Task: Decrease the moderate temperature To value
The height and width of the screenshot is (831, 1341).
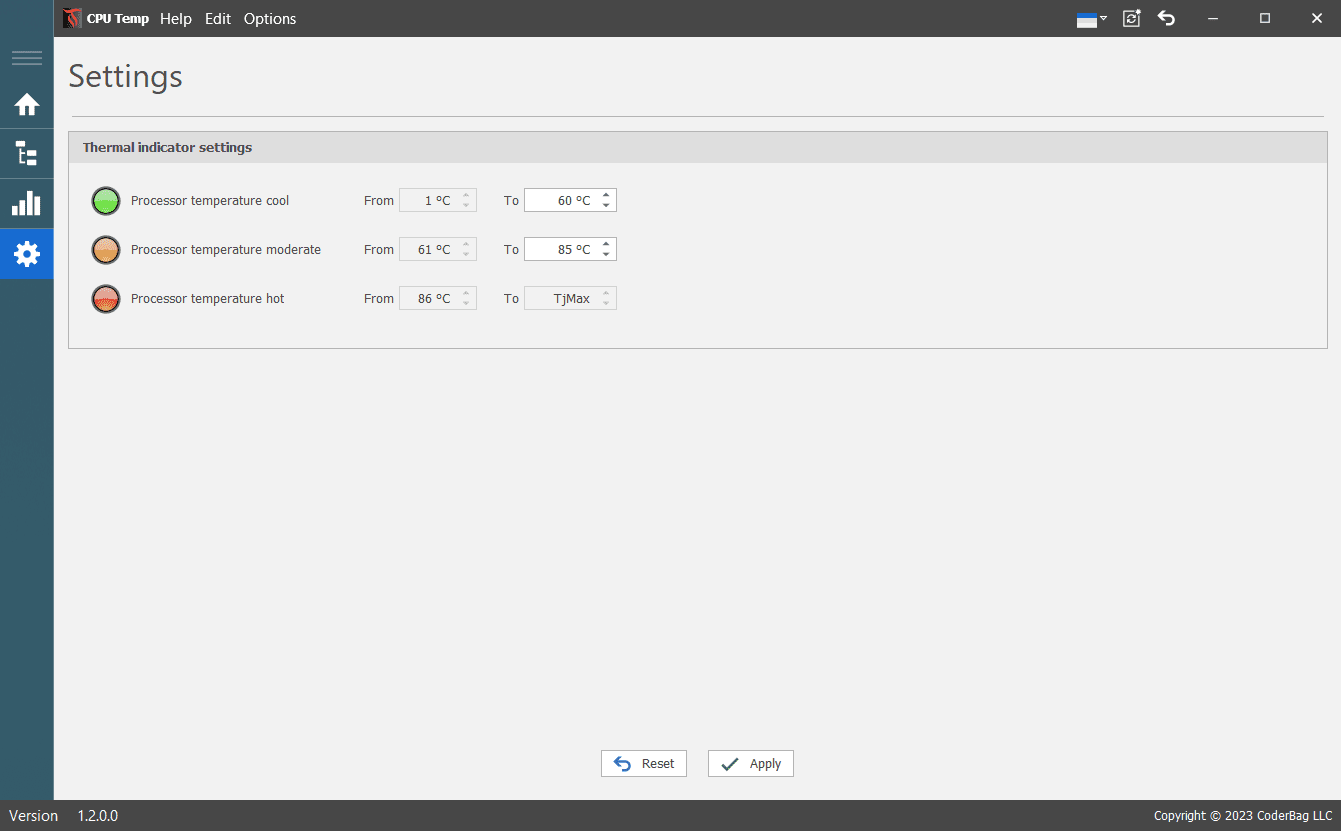Action: pos(606,255)
